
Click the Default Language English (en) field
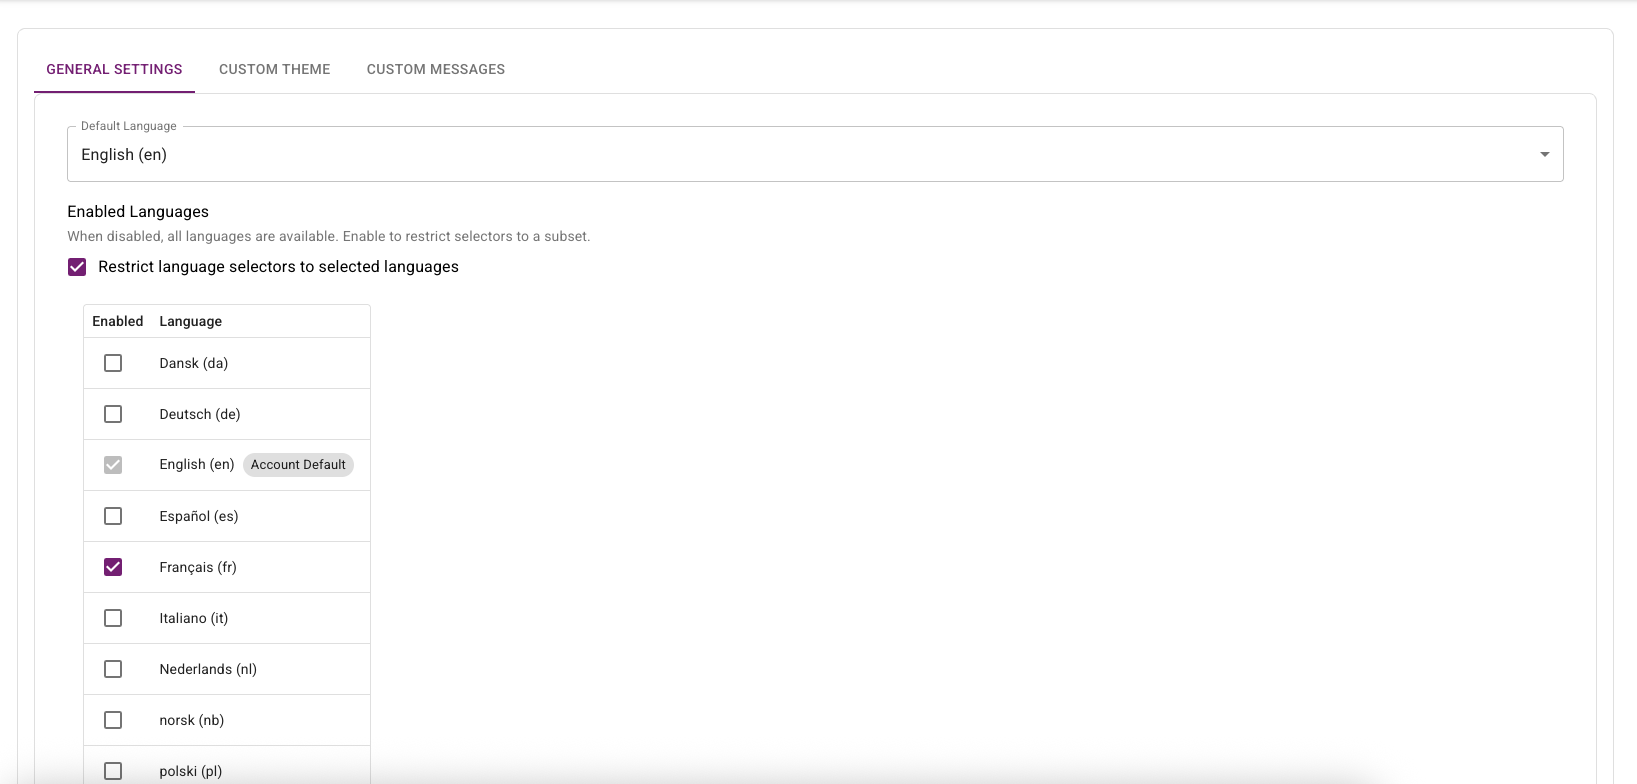815,154
